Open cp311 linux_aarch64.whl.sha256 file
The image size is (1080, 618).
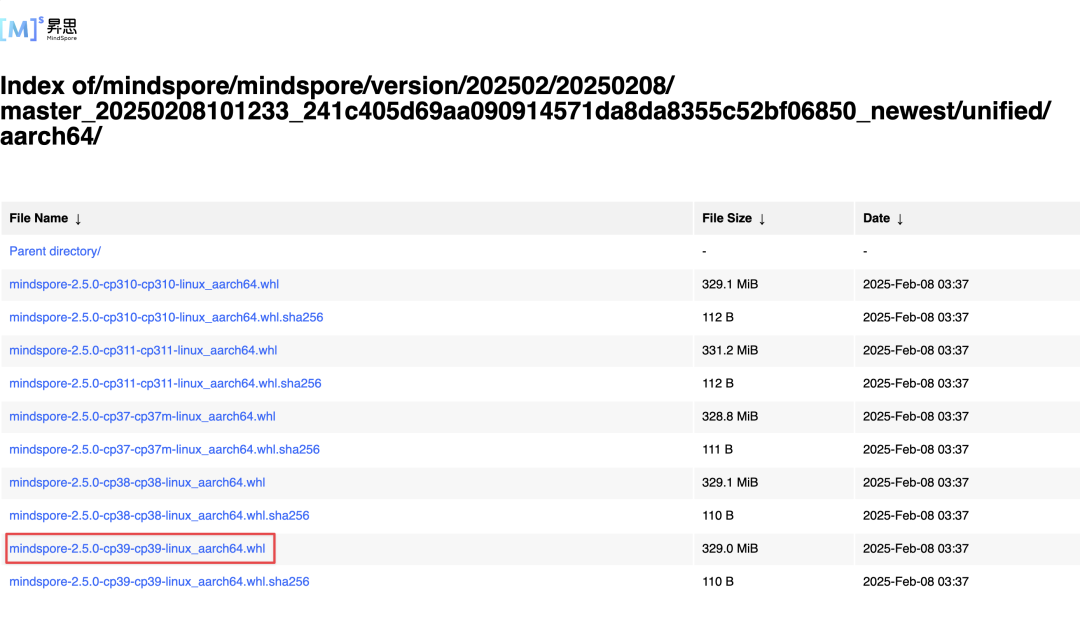(x=165, y=384)
